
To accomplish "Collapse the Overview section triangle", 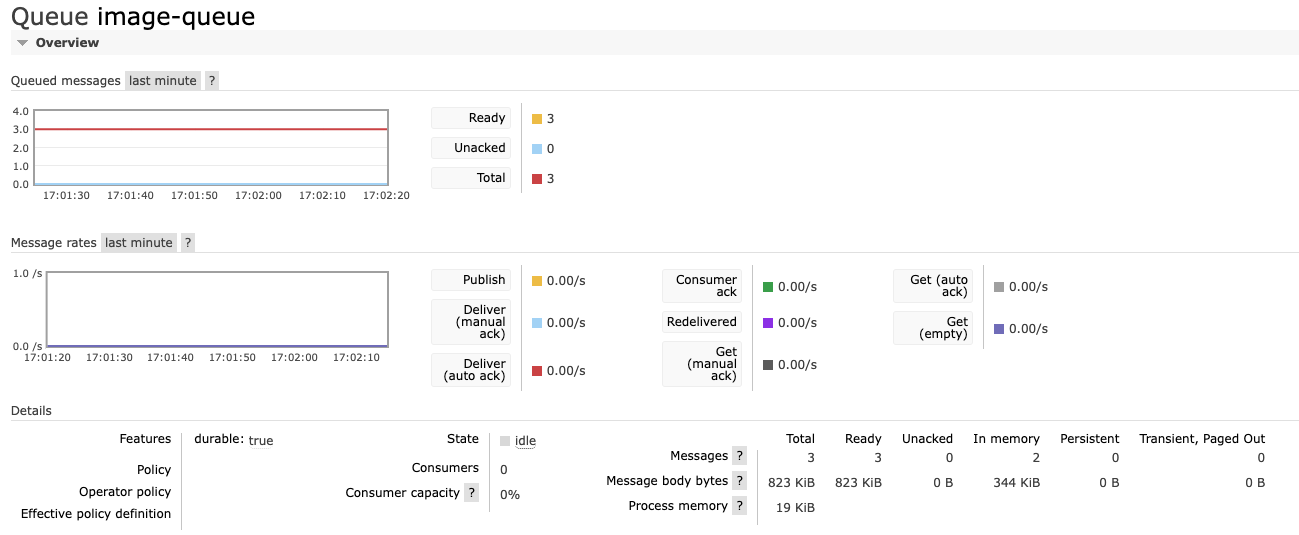I will click(22, 43).
